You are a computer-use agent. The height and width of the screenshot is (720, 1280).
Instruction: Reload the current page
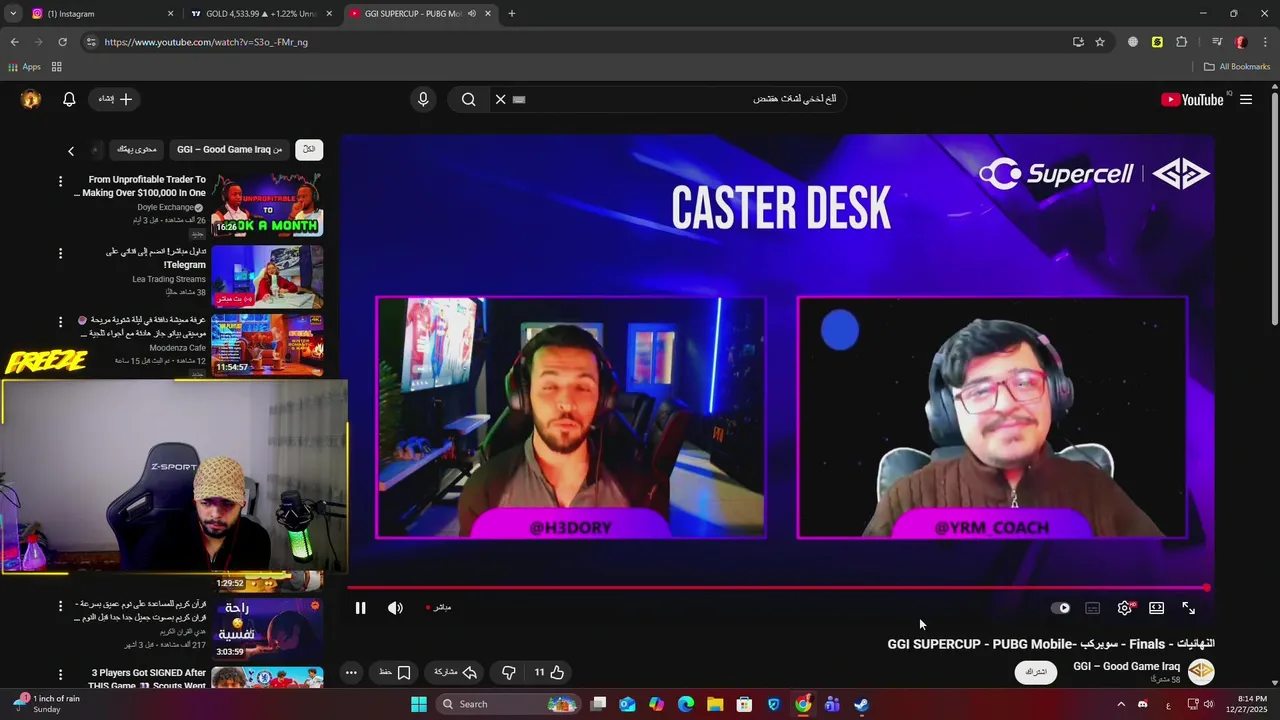coord(62,42)
